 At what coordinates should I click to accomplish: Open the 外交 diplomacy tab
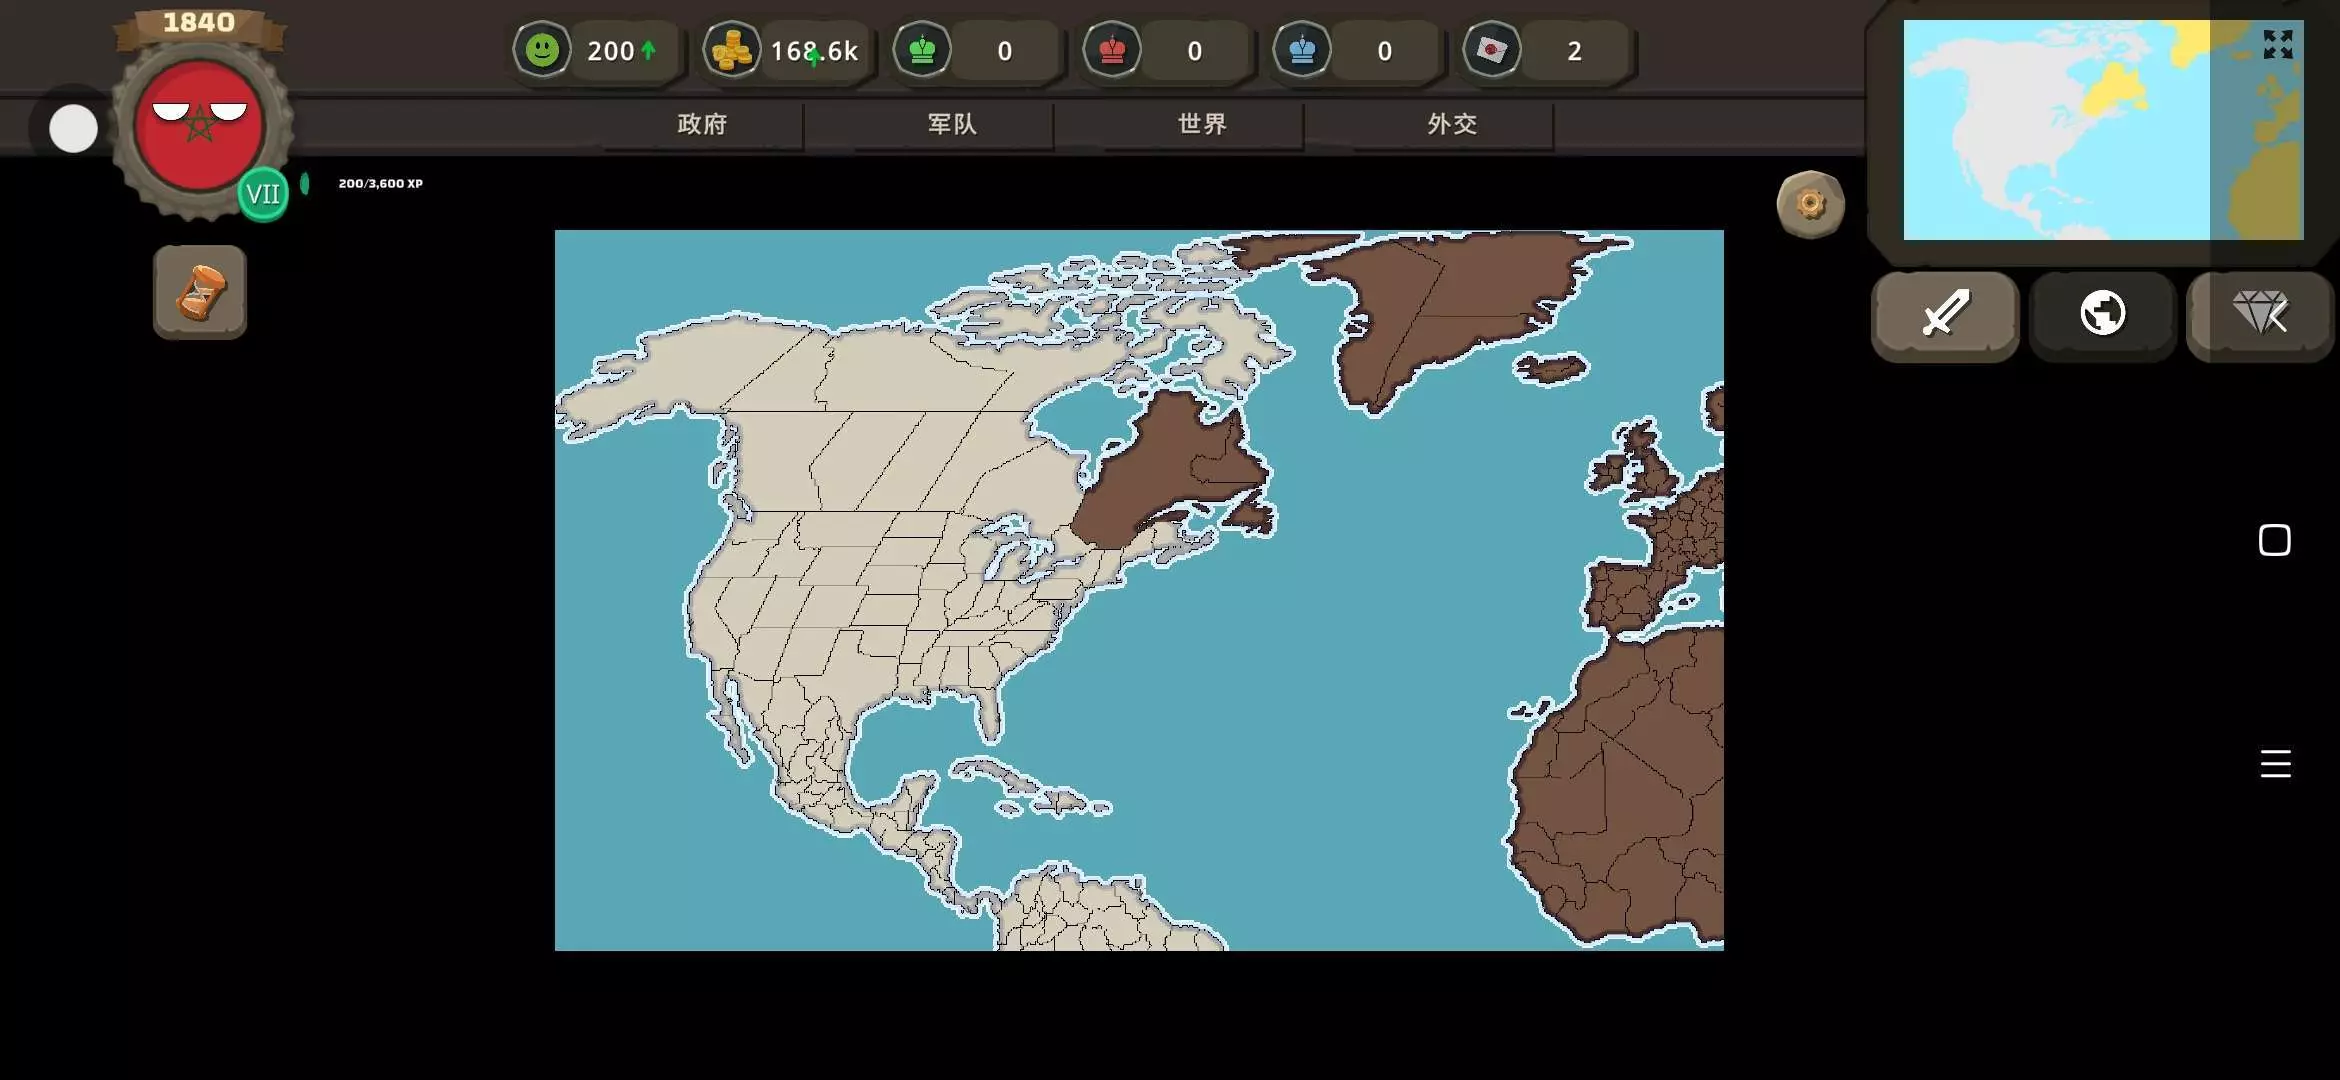click(1452, 124)
